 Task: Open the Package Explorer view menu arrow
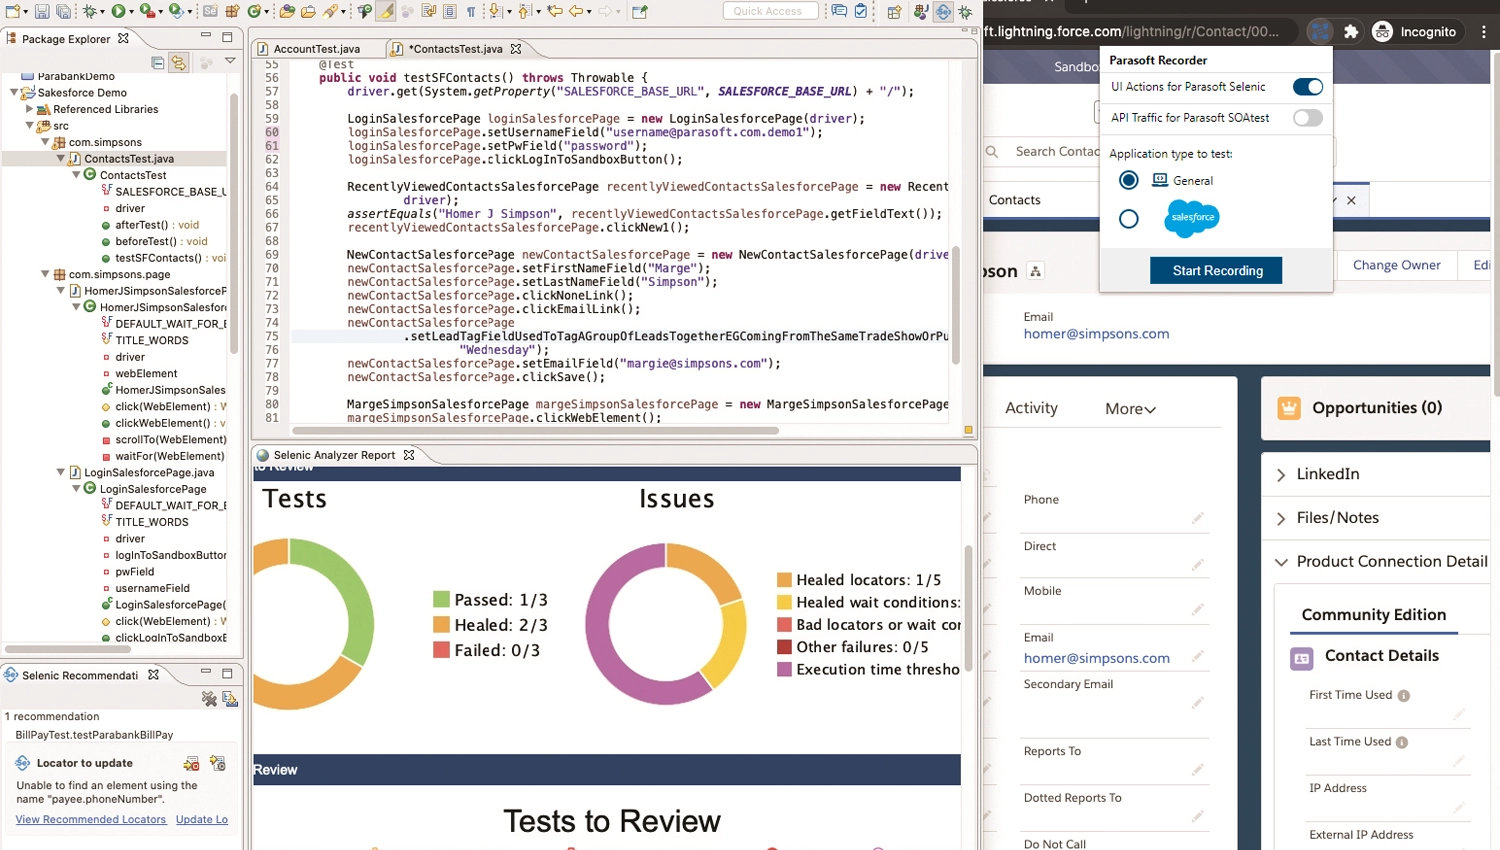point(230,62)
